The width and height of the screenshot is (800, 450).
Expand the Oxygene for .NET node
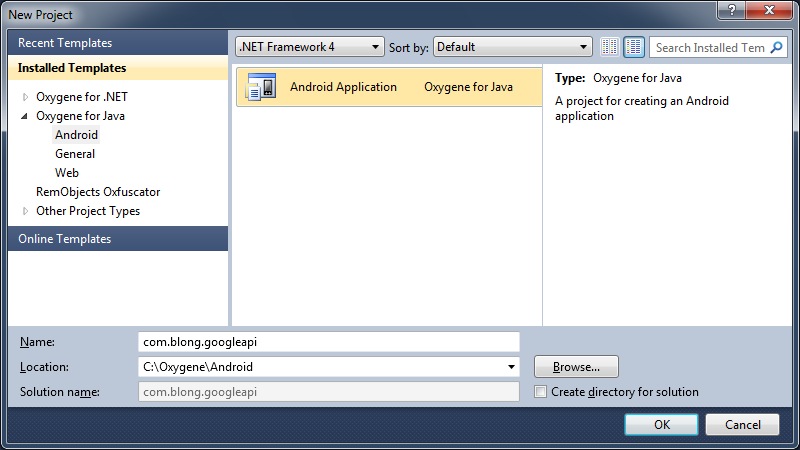coord(25,98)
